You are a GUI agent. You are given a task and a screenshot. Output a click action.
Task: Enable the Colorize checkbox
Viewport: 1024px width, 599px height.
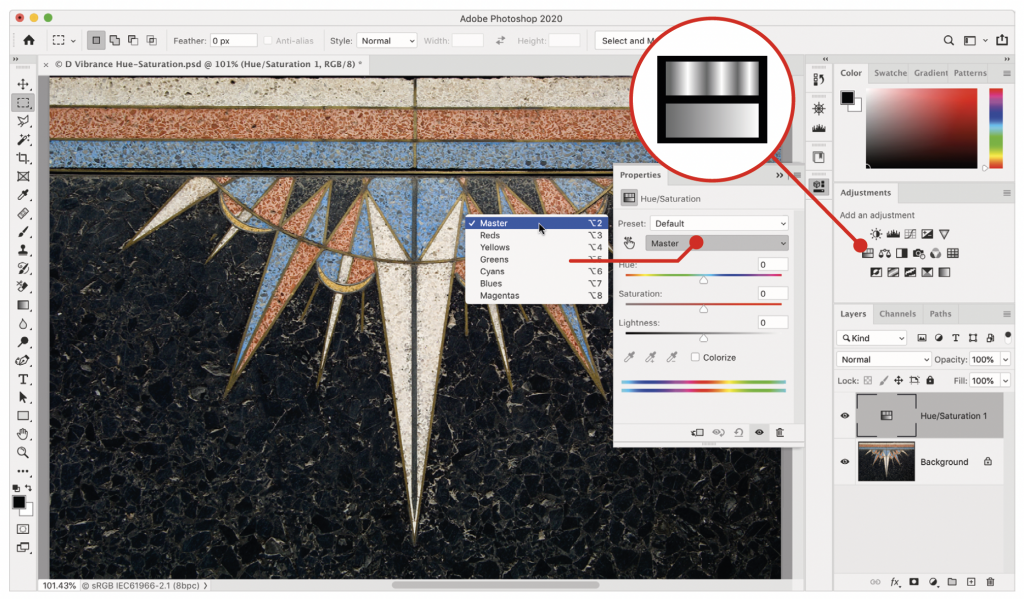pyautogui.click(x=695, y=357)
